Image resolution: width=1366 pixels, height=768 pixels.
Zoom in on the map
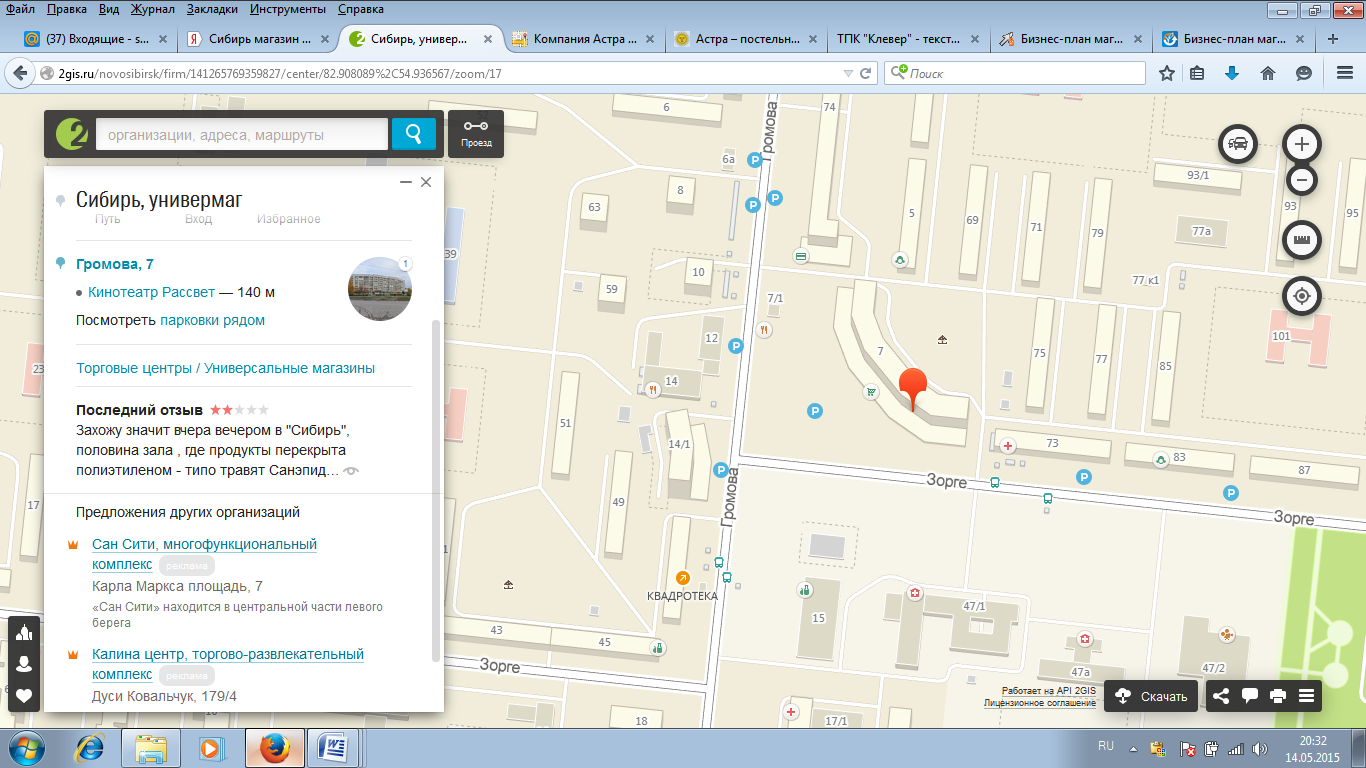pyautogui.click(x=1301, y=144)
